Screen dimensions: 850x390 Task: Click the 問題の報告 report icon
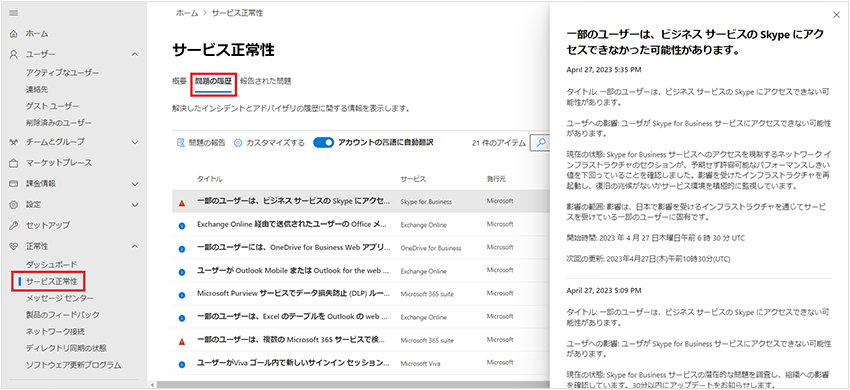point(181,143)
